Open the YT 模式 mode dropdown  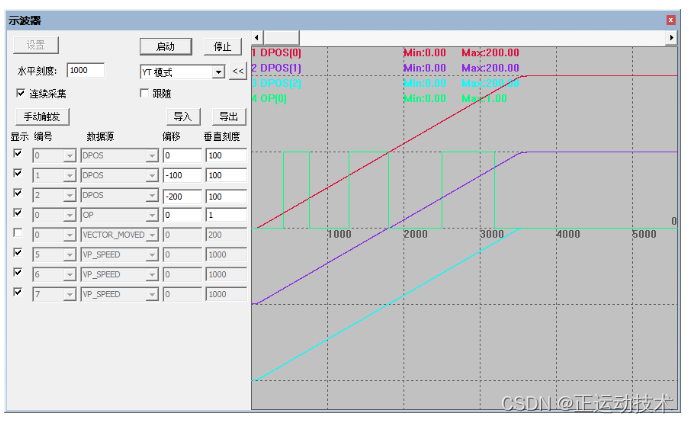click(218, 72)
